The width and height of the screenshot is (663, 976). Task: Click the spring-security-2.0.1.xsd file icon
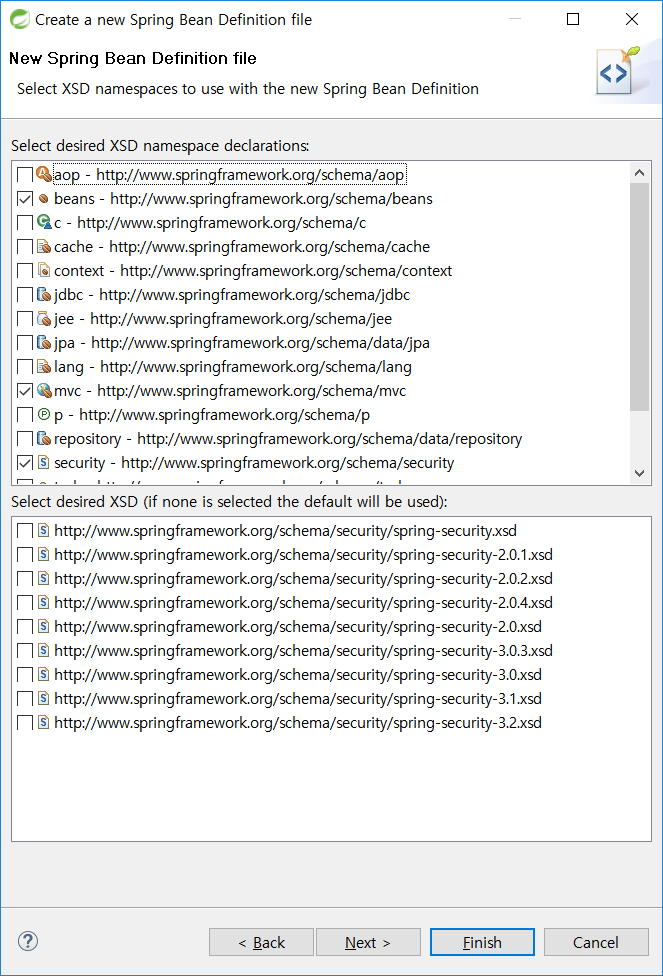(x=44, y=554)
